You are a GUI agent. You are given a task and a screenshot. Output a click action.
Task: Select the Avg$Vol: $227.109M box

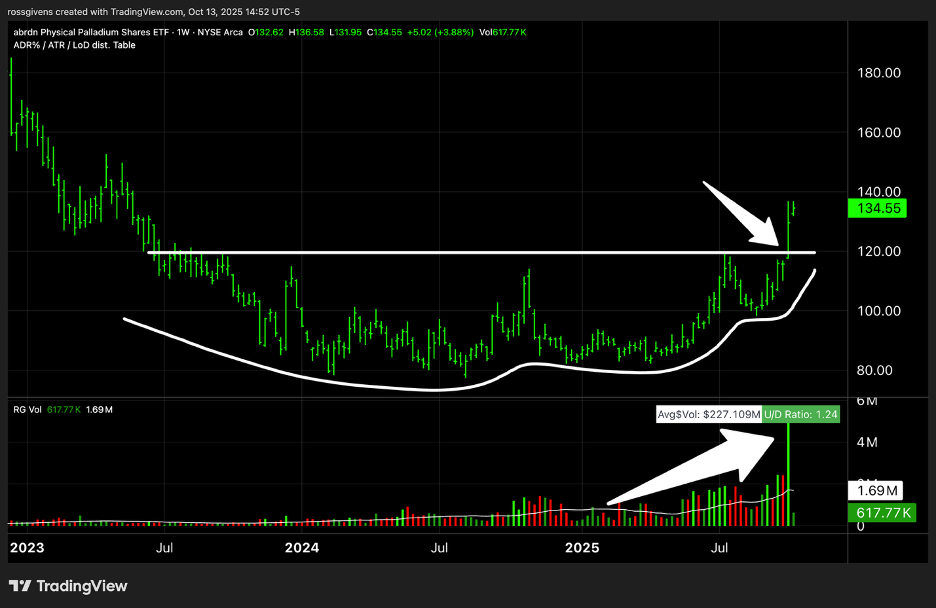tap(709, 413)
